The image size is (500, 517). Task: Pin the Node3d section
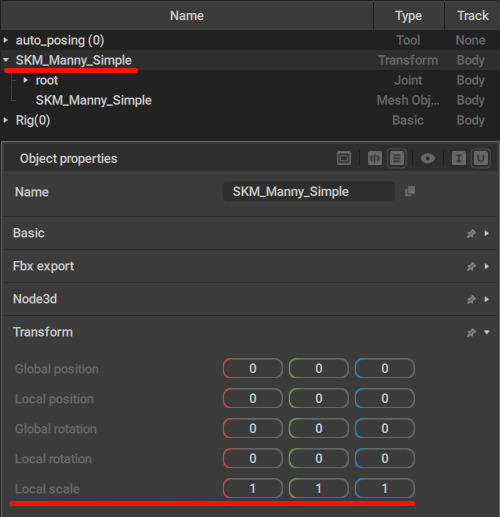point(471,299)
